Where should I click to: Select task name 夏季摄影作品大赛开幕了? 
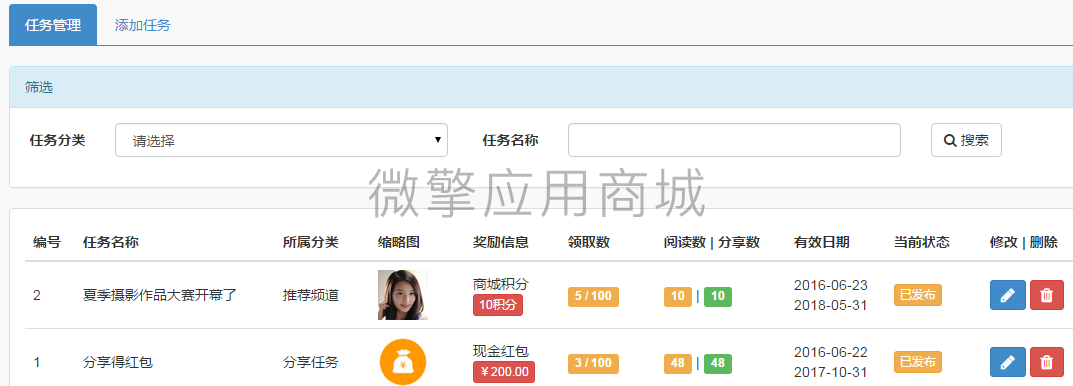(159, 296)
